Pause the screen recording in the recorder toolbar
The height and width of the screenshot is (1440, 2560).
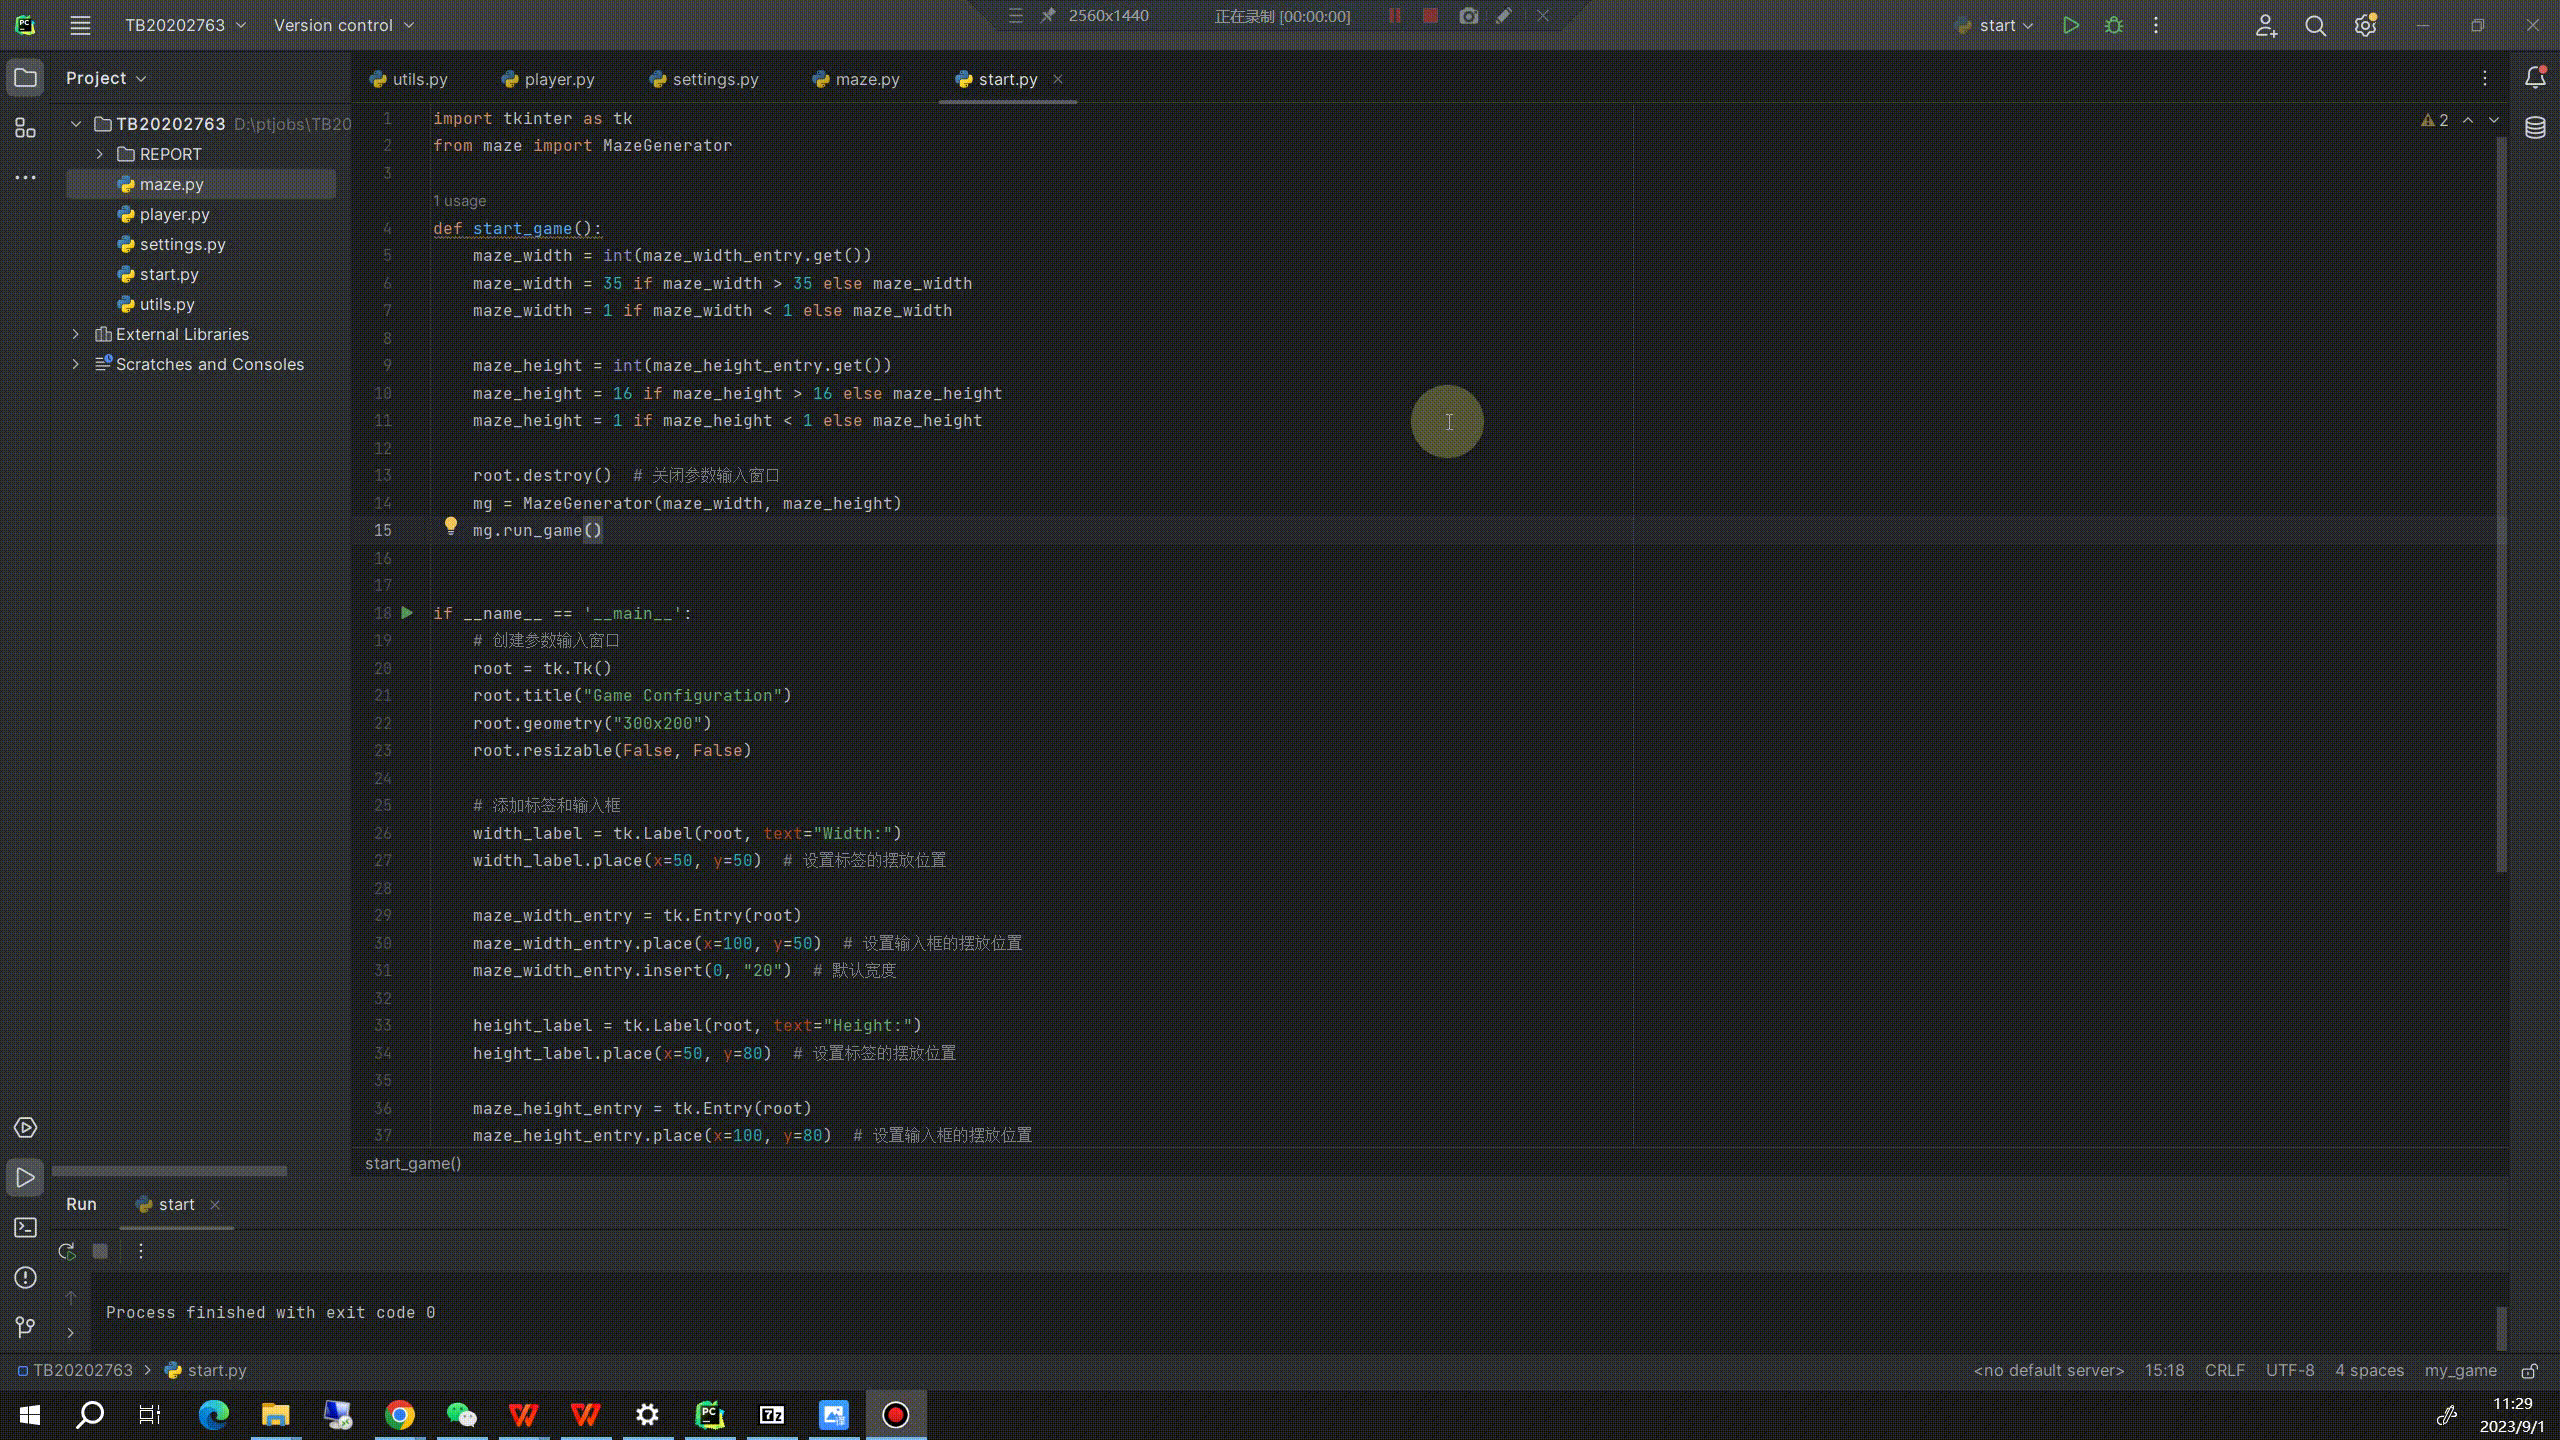click(x=1395, y=16)
